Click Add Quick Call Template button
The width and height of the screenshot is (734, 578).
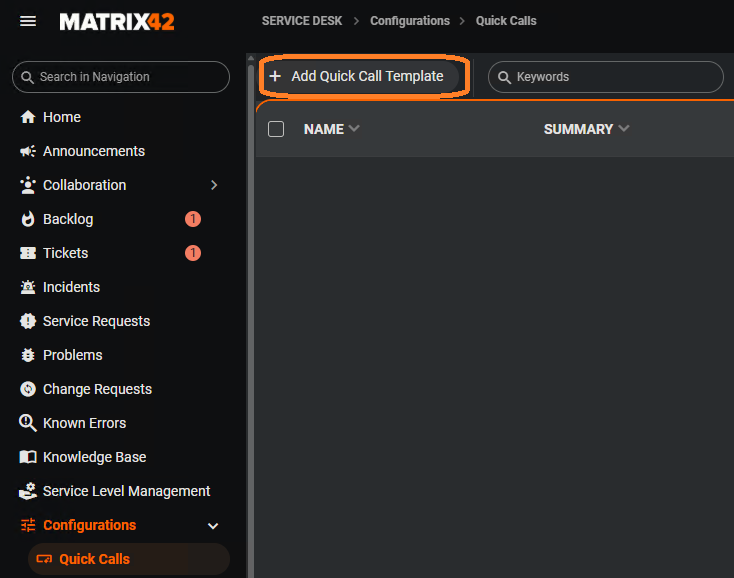[366, 76]
